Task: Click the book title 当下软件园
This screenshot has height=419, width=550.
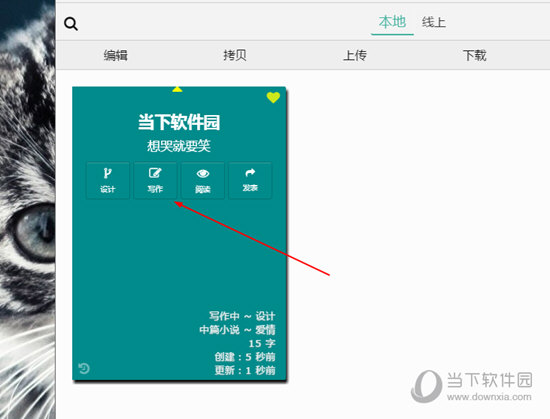Action: tap(179, 122)
